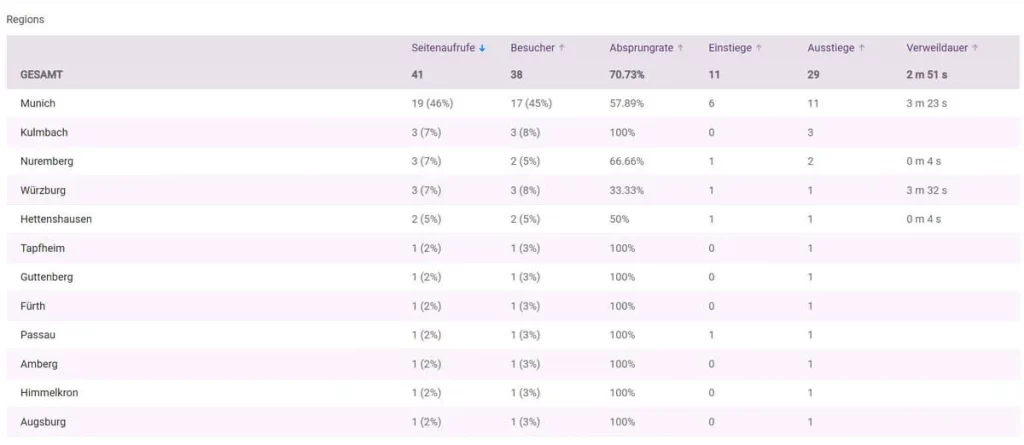The image size is (1024, 445).
Task: Click the Regions section heading
Action: [25, 20]
